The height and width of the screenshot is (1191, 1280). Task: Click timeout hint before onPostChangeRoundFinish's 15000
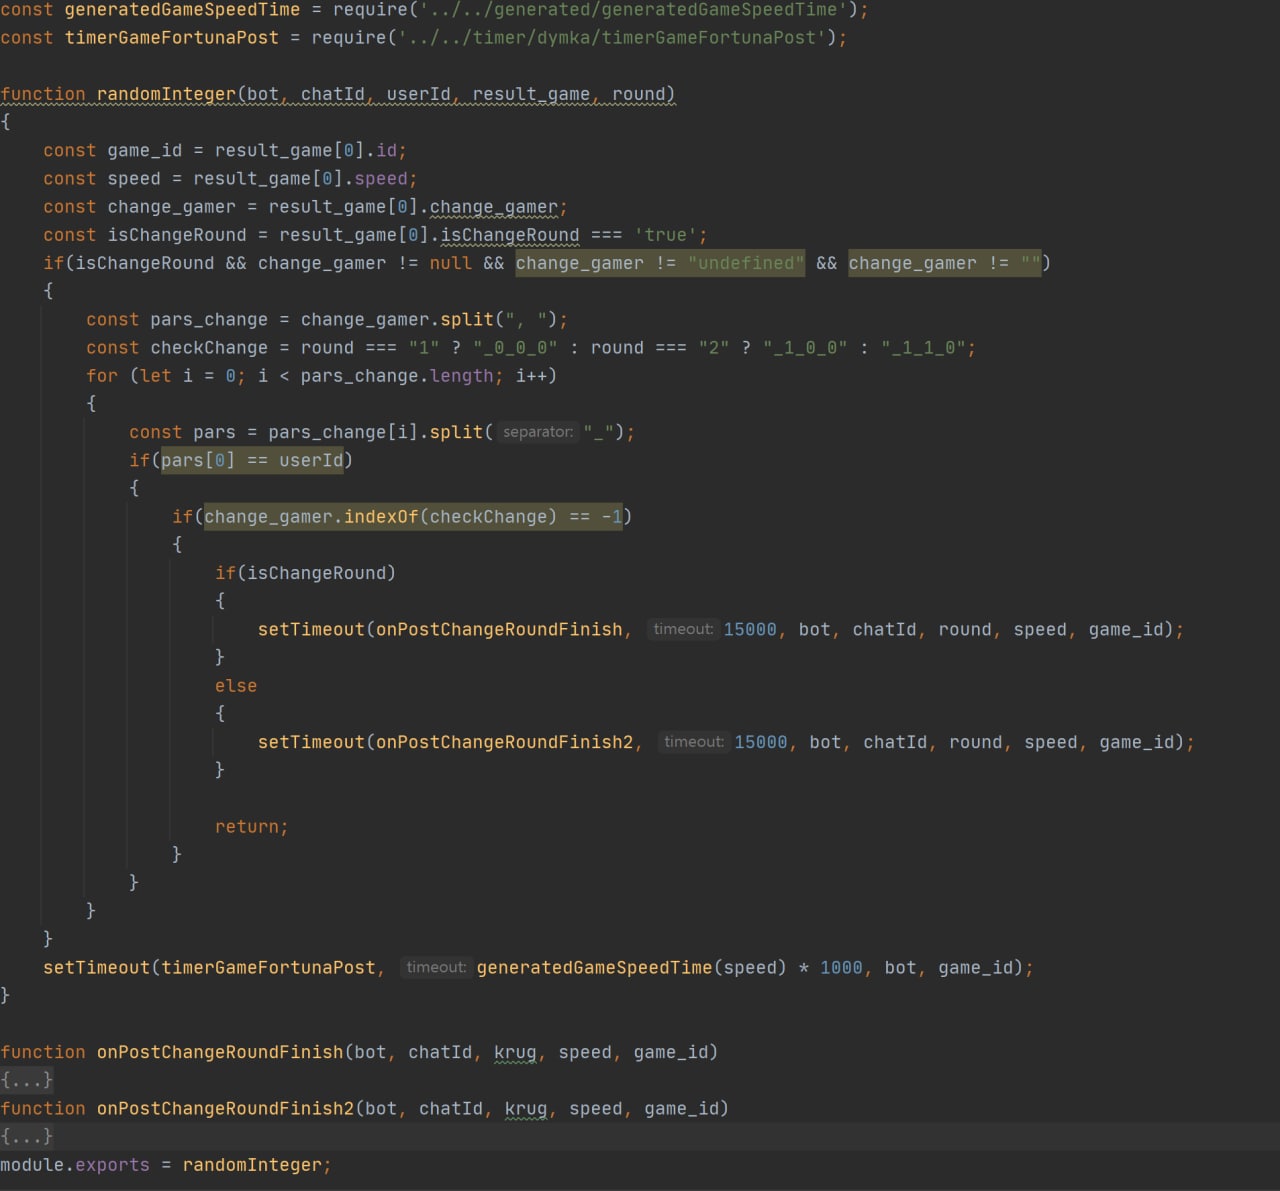(683, 629)
